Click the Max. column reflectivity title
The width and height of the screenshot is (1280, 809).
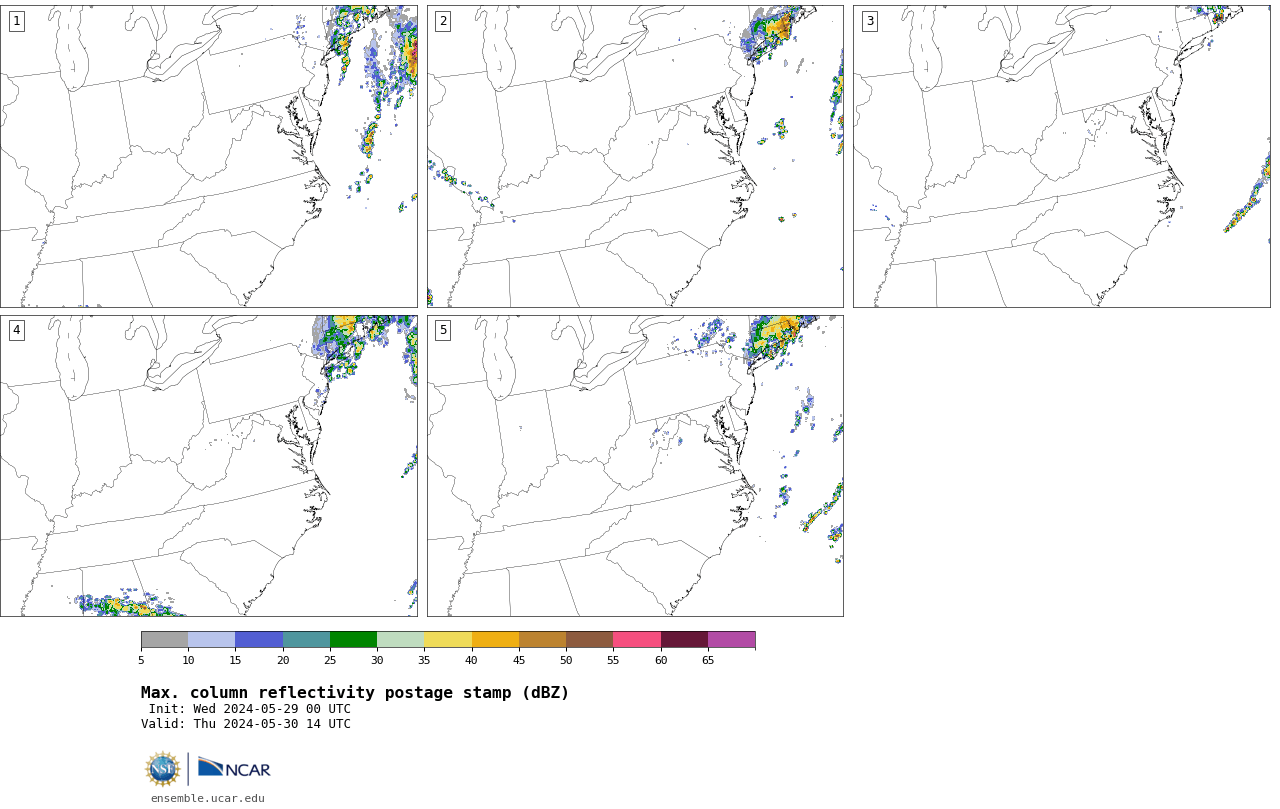(355, 693)
